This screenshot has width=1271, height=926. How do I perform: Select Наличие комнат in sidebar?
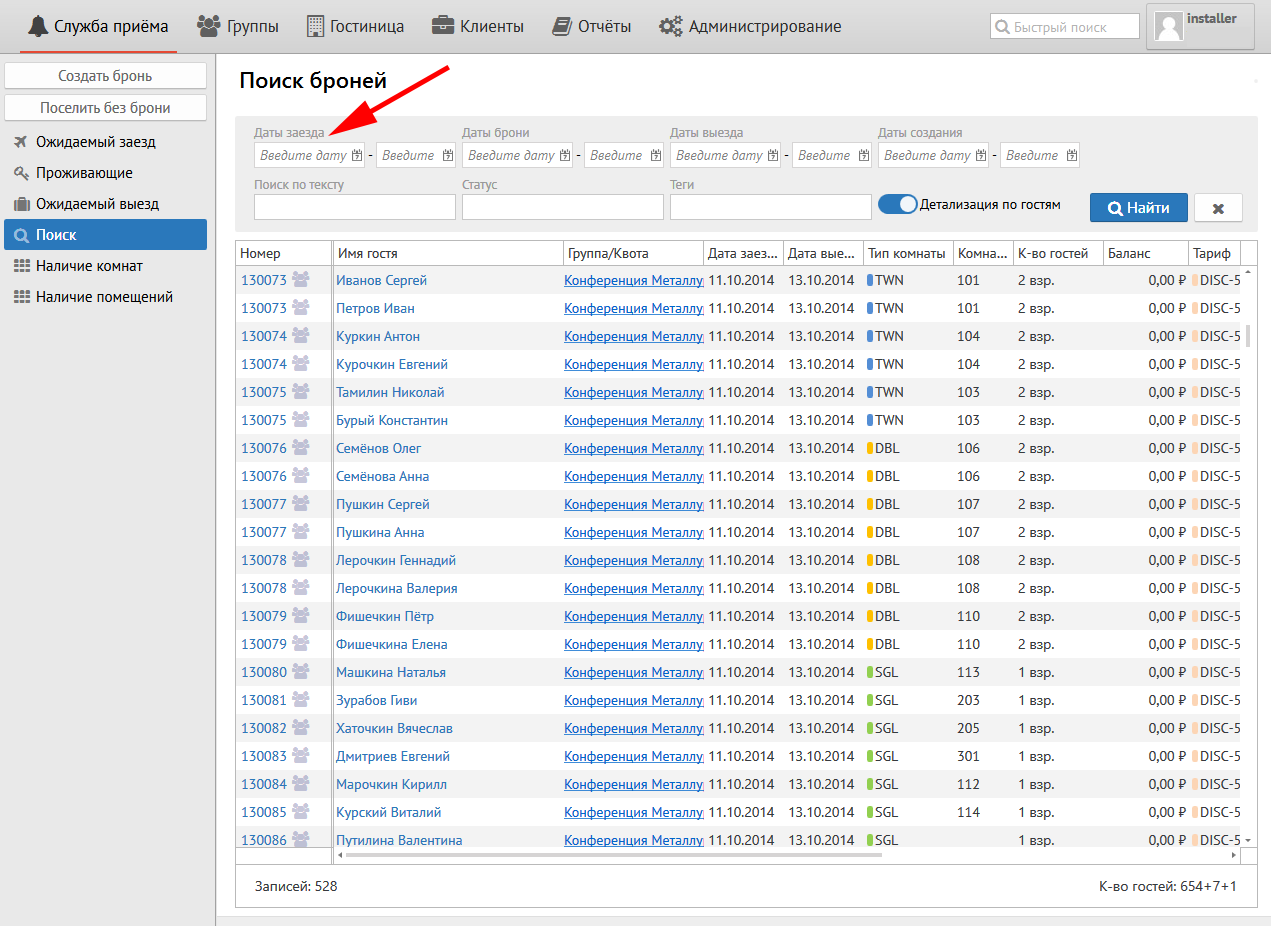(89, 266)
